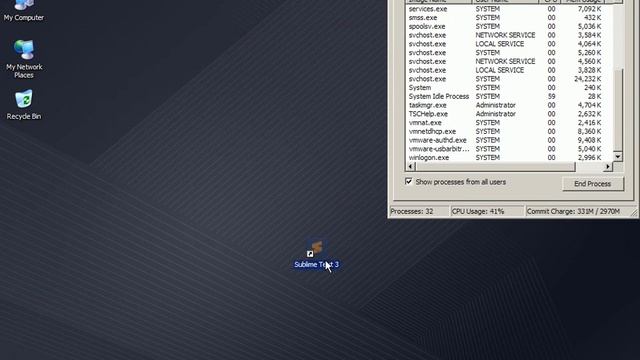Select the vmnat.exe process row
The height and width of the screenshot is (360, 640).
[x=509, y=122]
